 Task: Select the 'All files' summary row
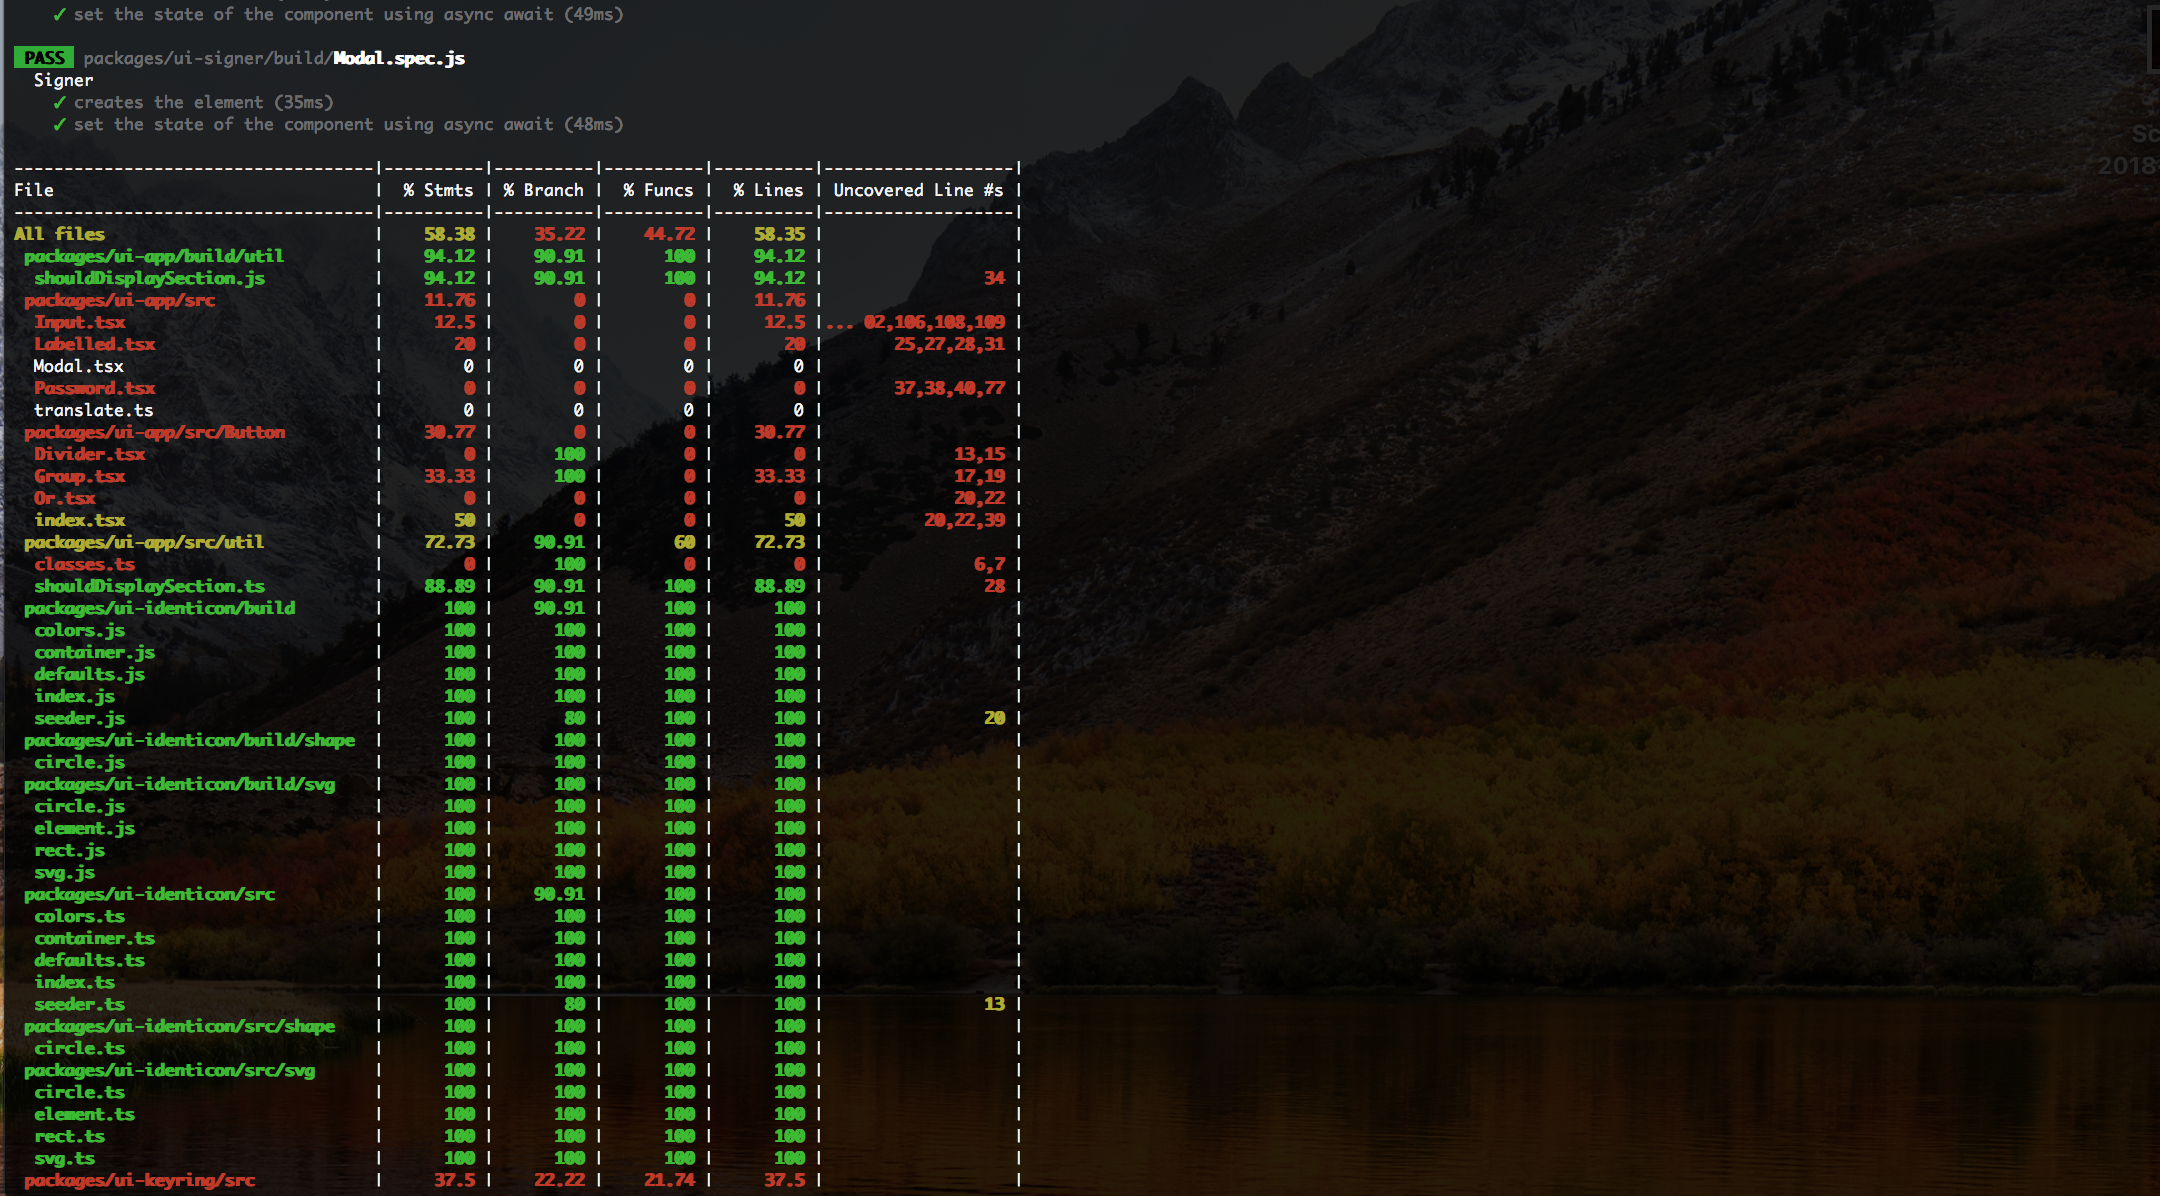[59, 234]
